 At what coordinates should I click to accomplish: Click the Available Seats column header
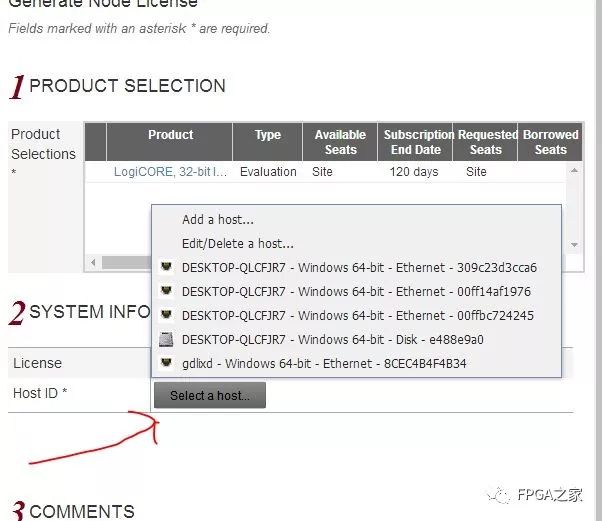coord(340,142)
